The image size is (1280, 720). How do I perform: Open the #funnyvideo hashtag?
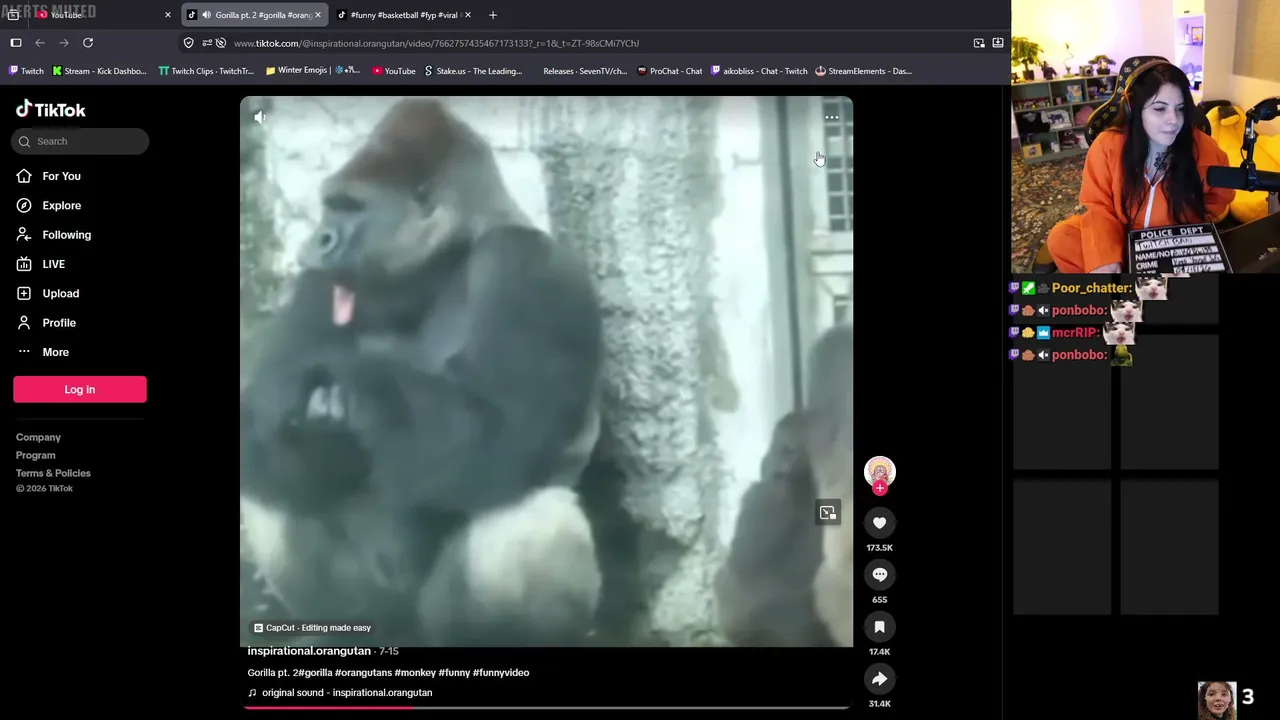click(x=501, y=673)
